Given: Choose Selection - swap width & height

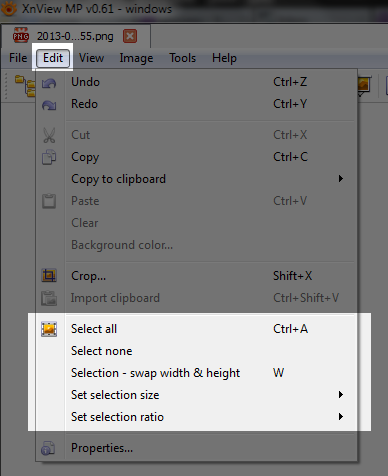Looking at the screenshot, I should 197,373.
